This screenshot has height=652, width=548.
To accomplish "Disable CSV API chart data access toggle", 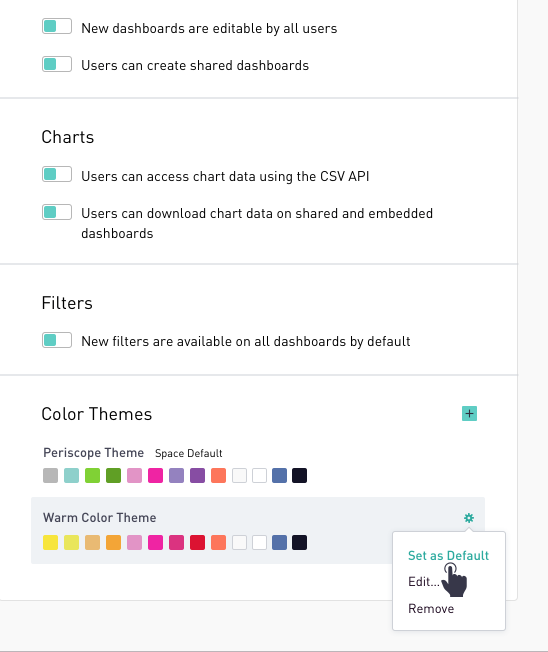I will (x=57, y=175).
